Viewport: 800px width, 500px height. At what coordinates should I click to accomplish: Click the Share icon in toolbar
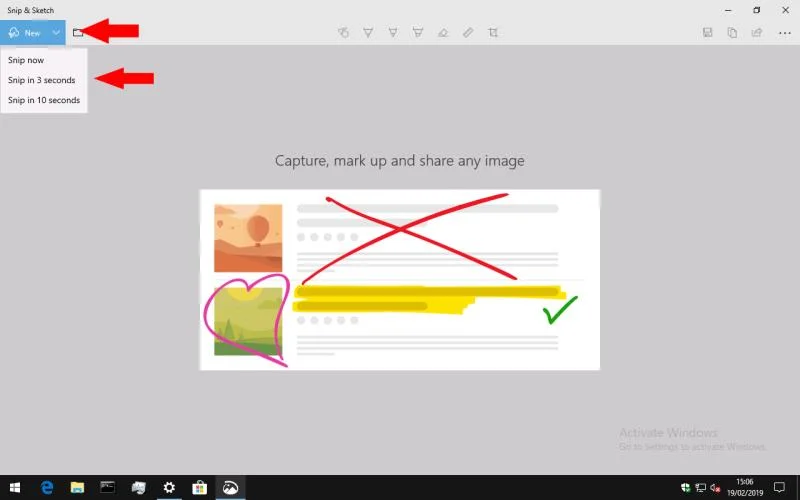click(757, 33)
